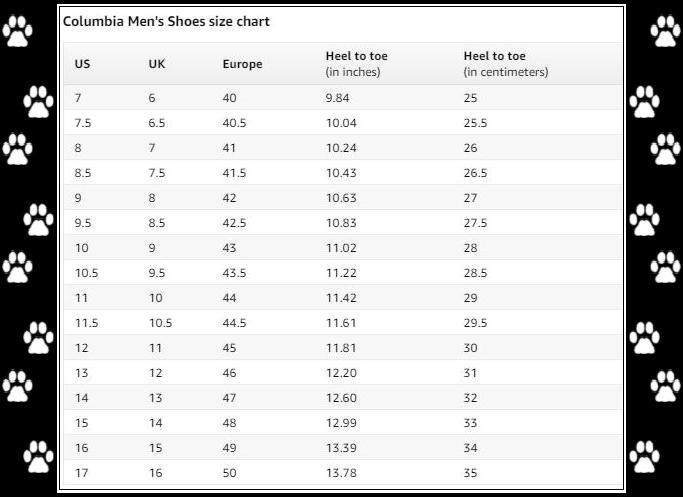Image resolution: width=683 pixels, height=497 pixels.
Task: Select the UK size 10.5 cell
Action: point(160,323)
